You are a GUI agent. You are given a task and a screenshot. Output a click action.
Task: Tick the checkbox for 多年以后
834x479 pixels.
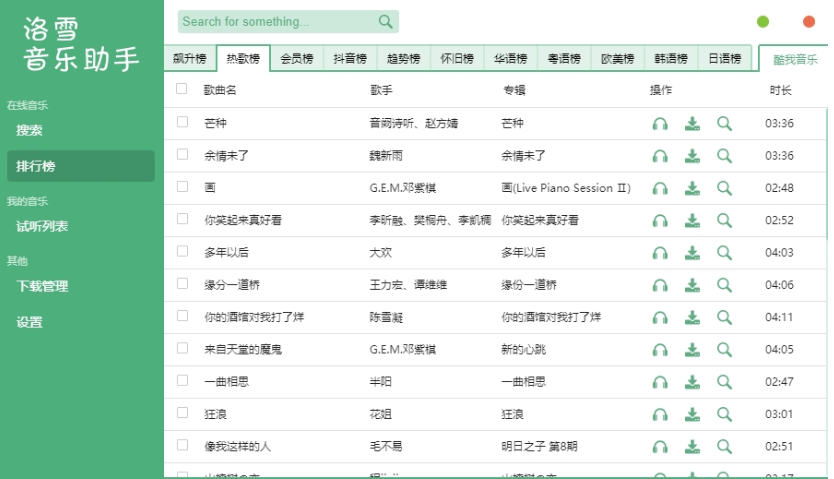[182, 251]
